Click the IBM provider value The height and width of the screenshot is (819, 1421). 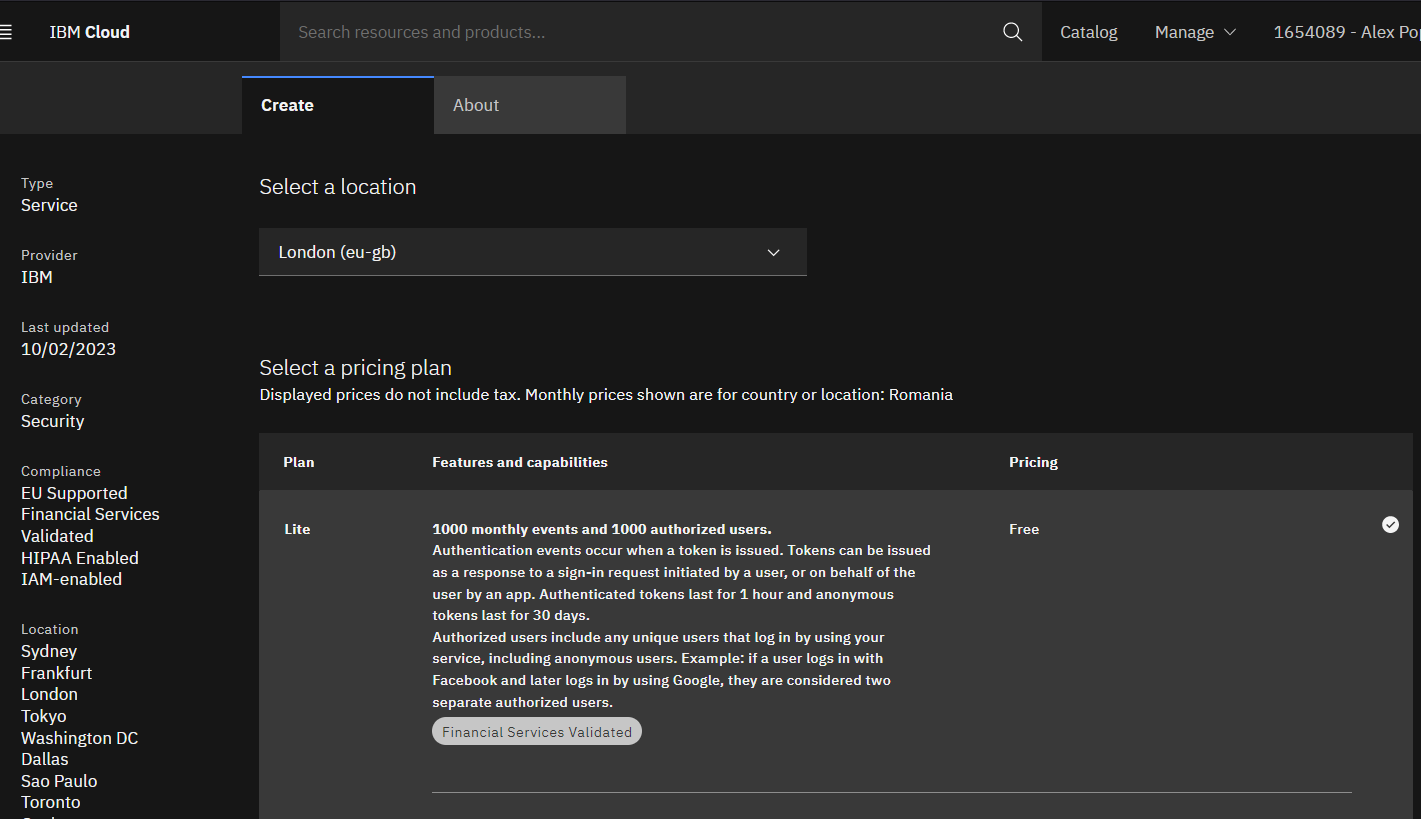pos(37,277)
